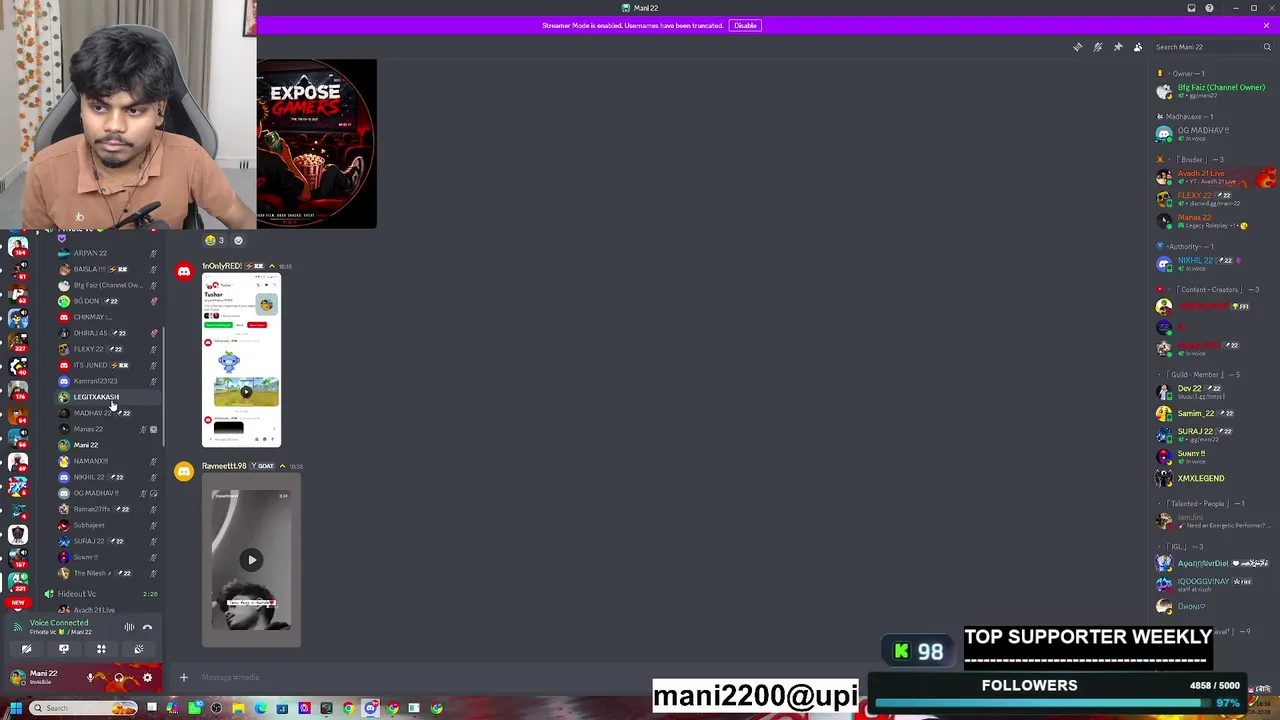Open Microsoft Edge from the taskbar
This screenshot has width=1280, height=720.
coord(260,708)
